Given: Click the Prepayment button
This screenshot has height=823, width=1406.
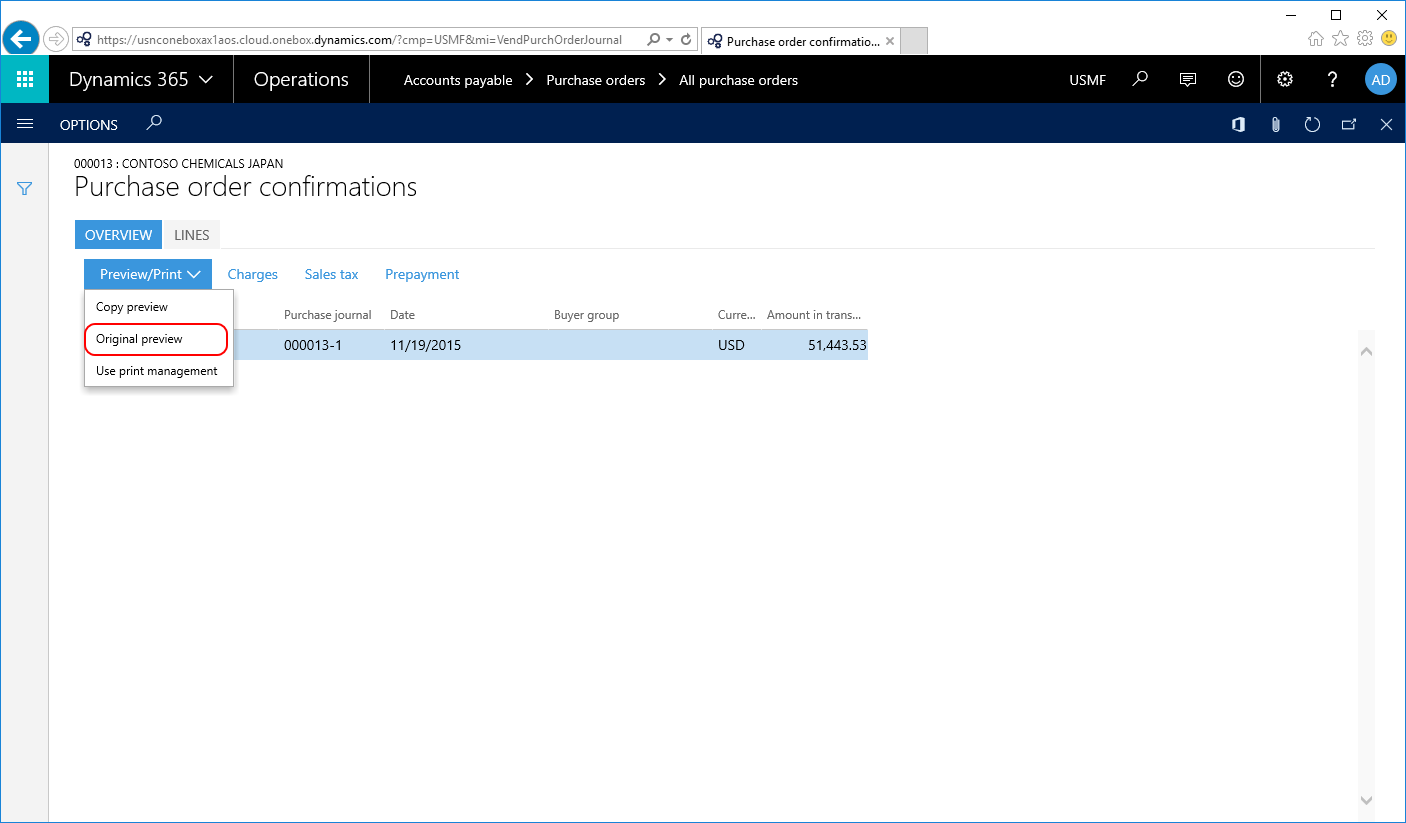Looking at the screenshot, I should (x=422, y=274).
